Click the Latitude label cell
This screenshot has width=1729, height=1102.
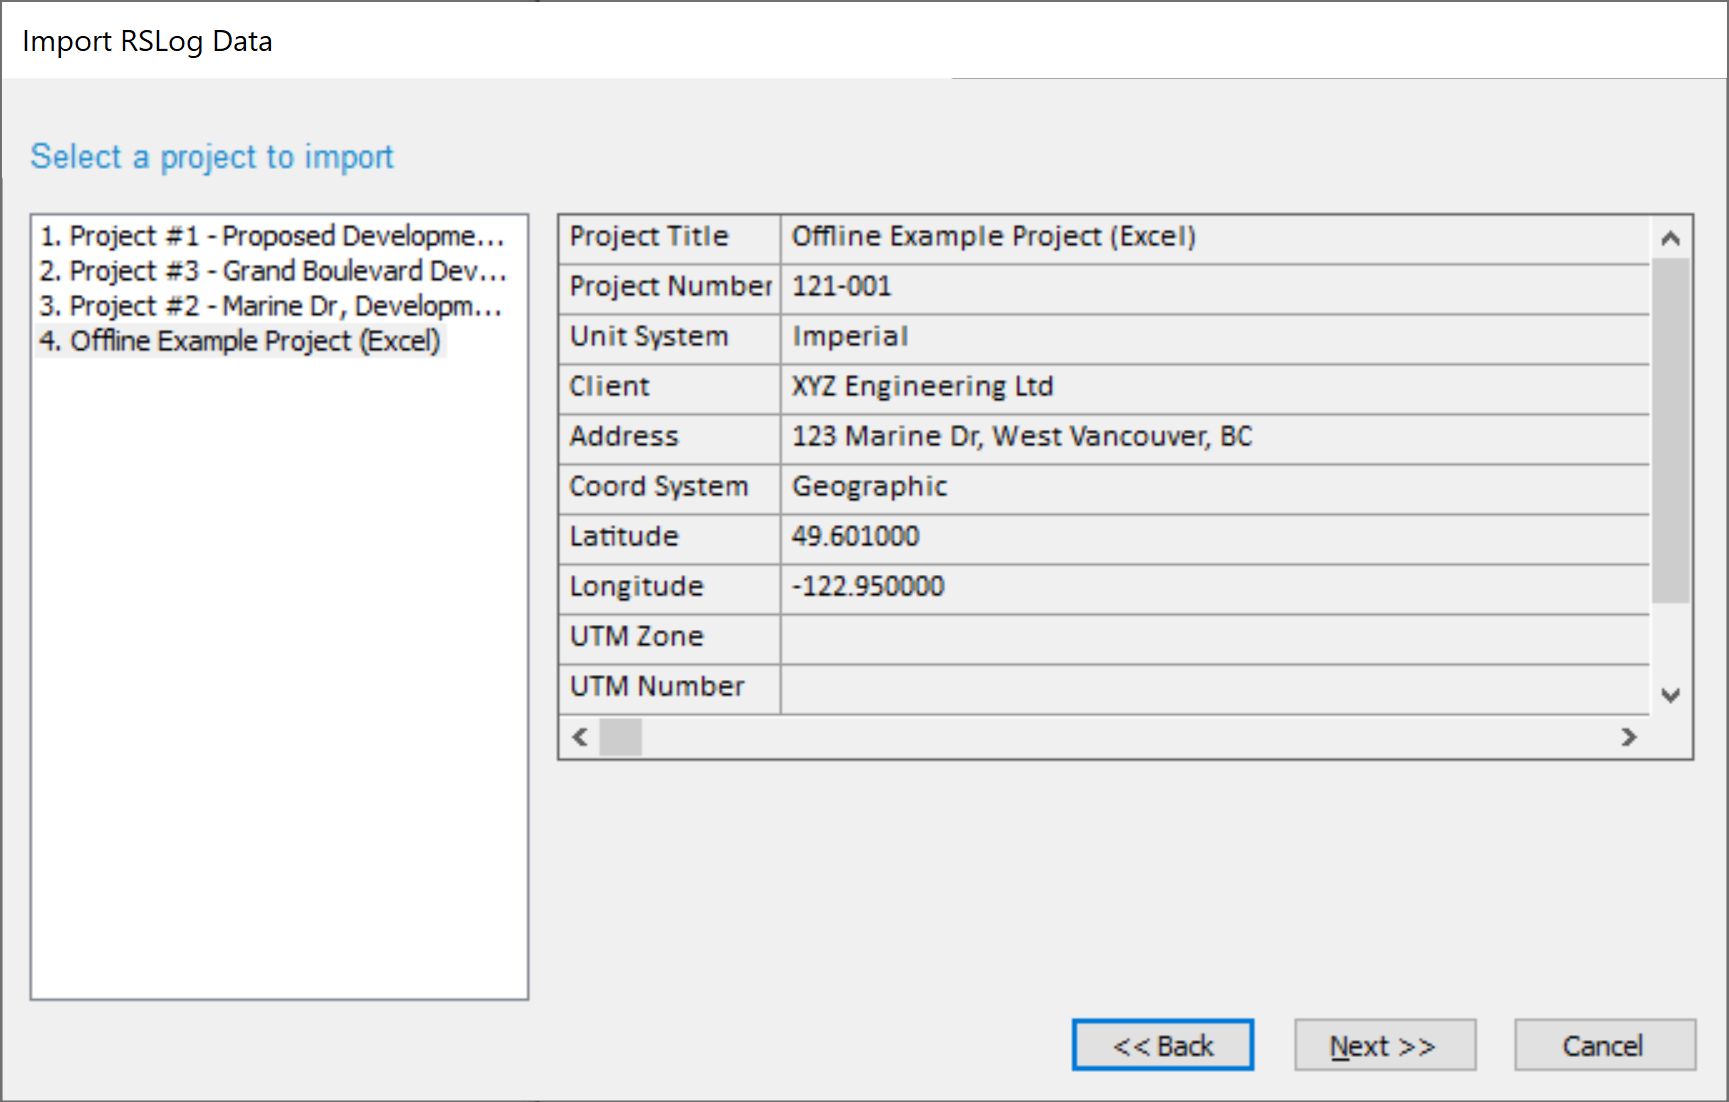click(670, 539)
